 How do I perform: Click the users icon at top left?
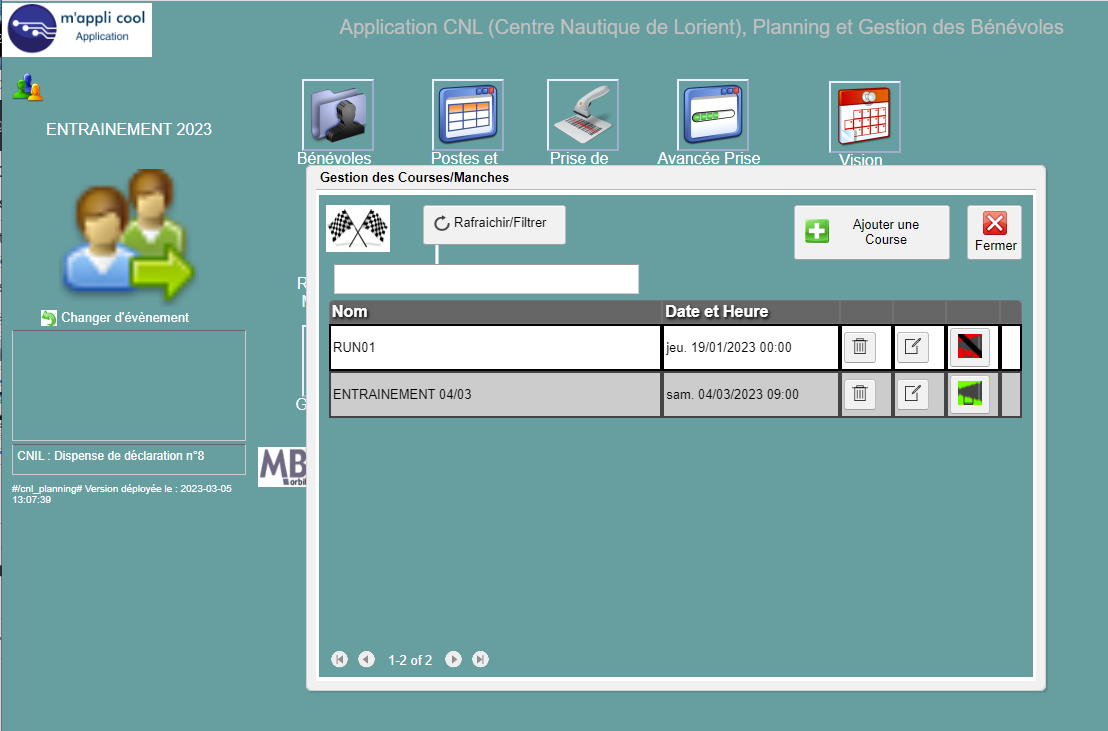(x=28, y=88)
